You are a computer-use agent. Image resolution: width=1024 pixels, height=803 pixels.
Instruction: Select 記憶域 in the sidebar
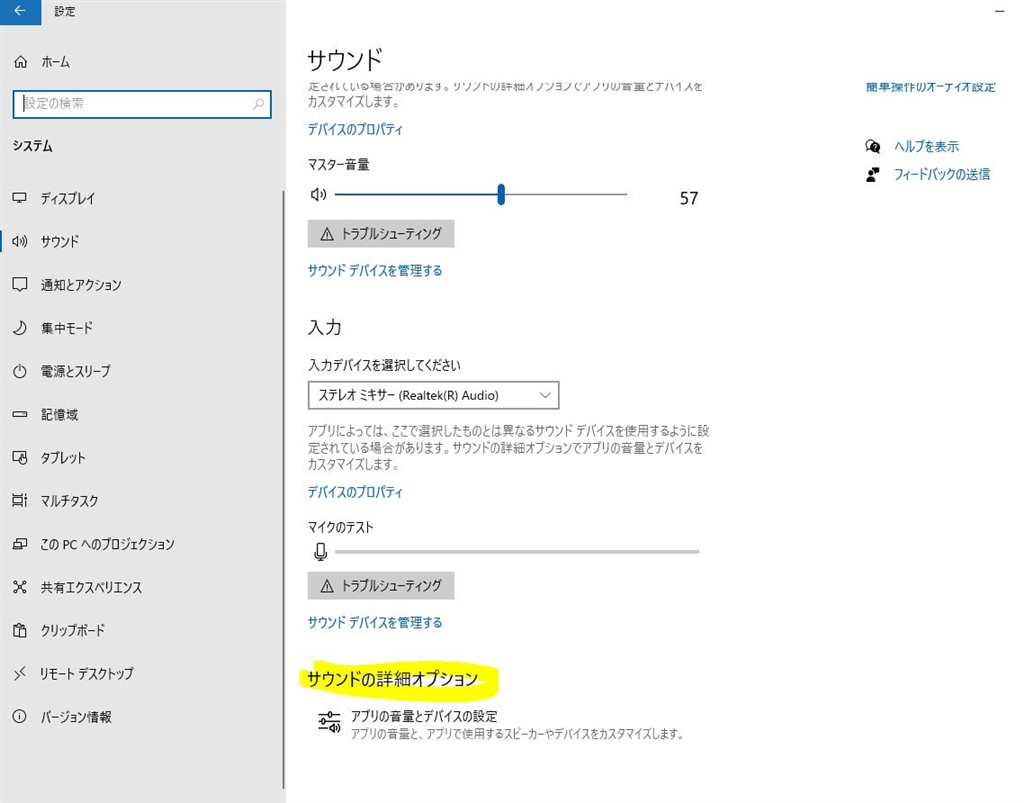59,415
